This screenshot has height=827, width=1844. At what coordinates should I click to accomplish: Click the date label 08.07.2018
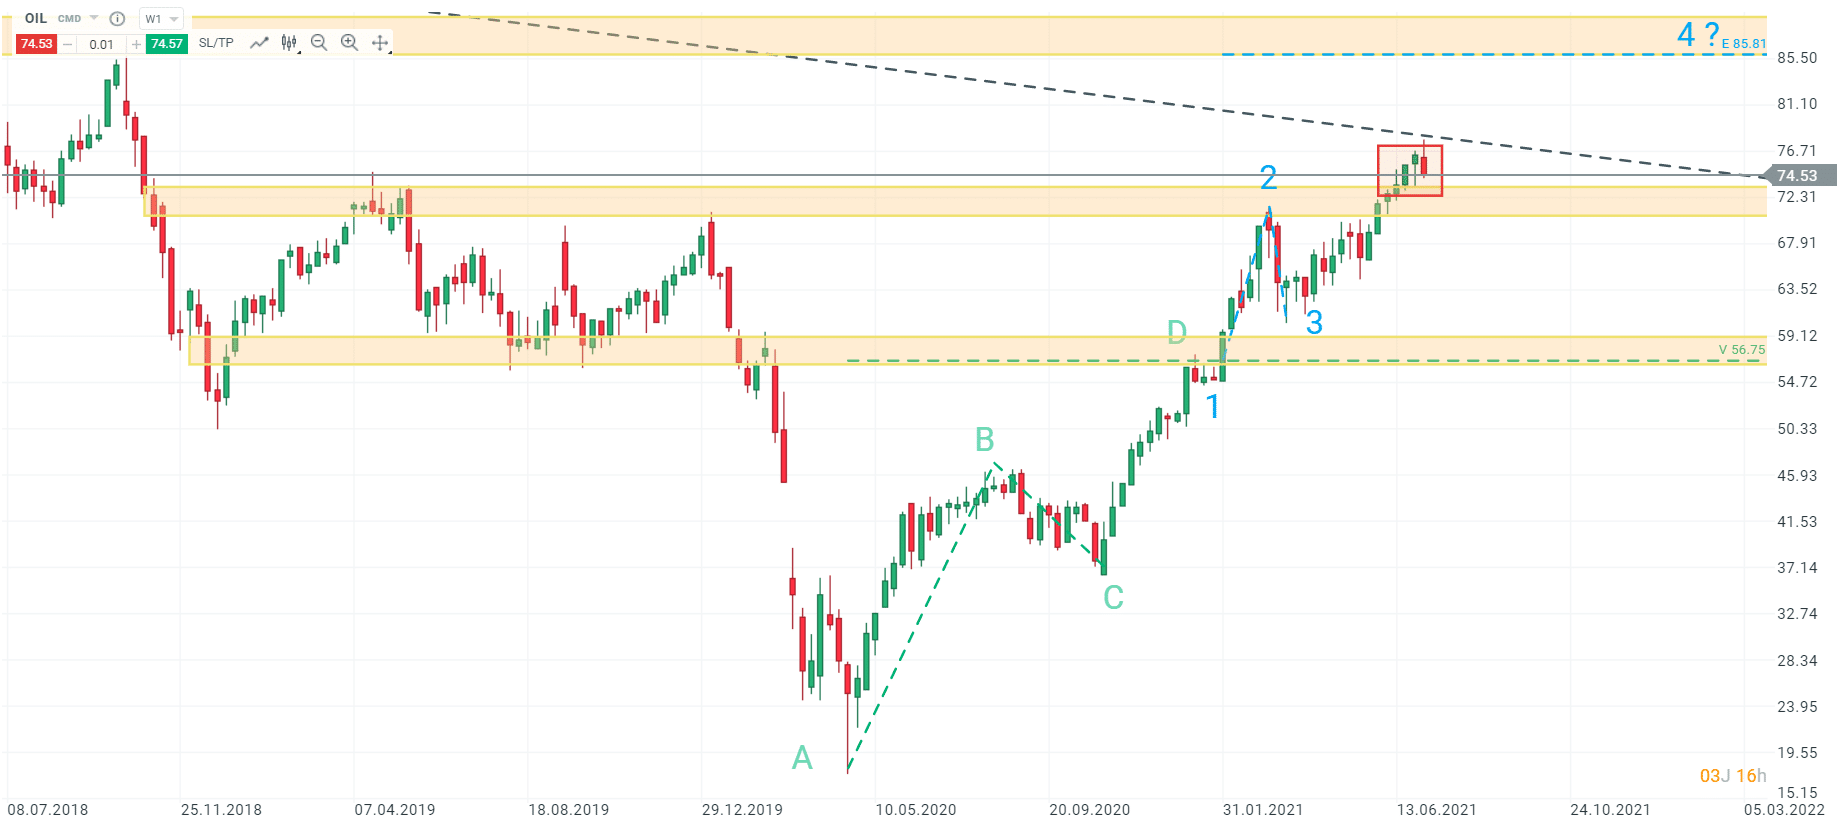point(48,810)
